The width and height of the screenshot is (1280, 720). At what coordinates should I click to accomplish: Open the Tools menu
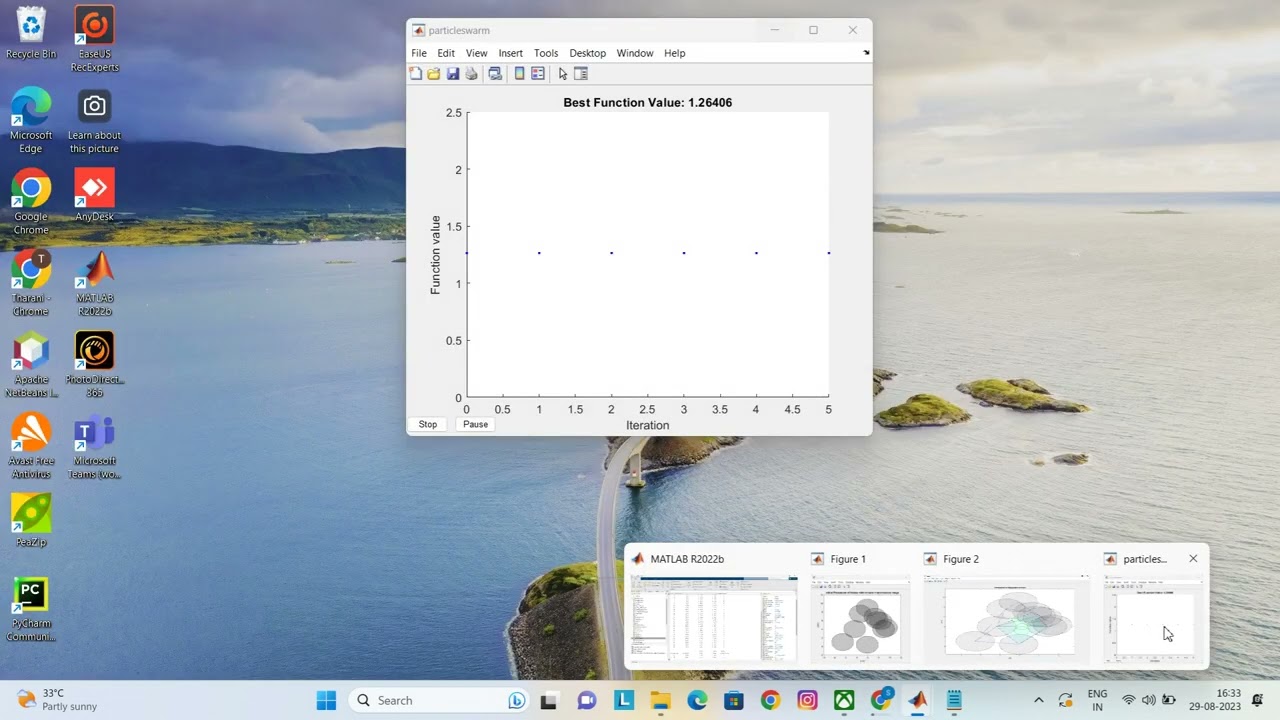click(546, 53)
